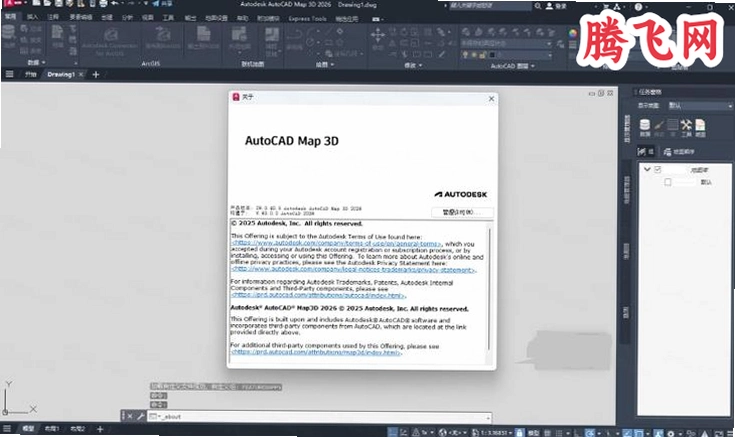The width and height of the screenshot is (735, 437).
Task: Open the annotation scale dropdown in status bar
Action: coord(492,432)
